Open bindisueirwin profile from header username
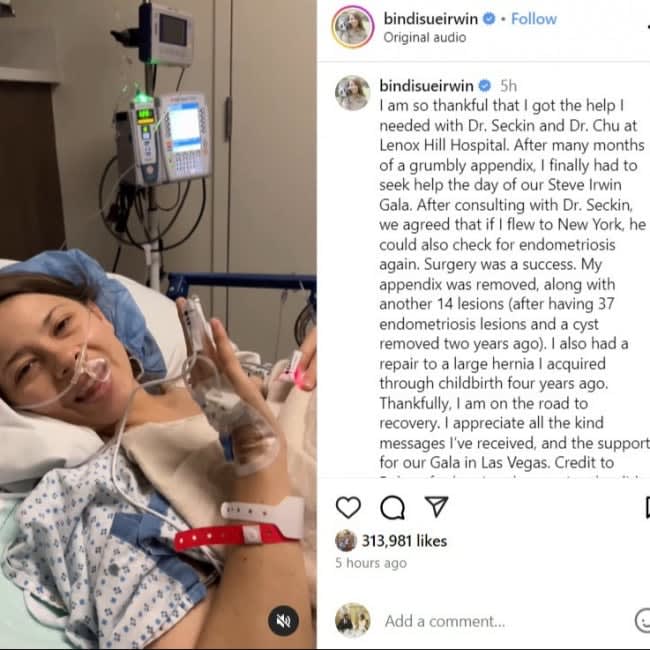Viewport: 650px width, 650px height. coord(431,19)
